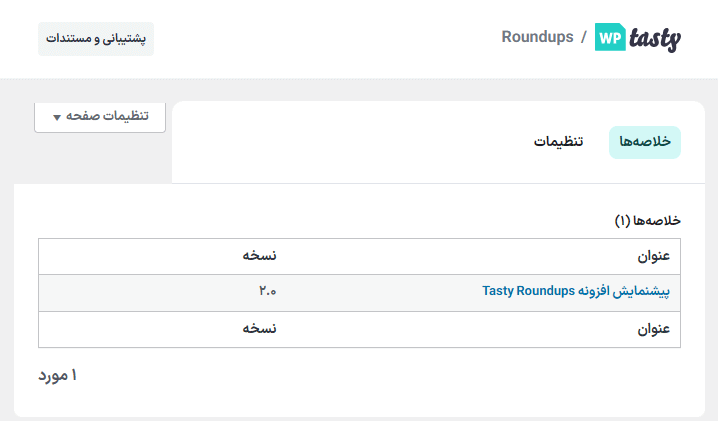Screen dimensions: 718x421
Task: Click the teal WP logo badge
Action: click(610, 37)
